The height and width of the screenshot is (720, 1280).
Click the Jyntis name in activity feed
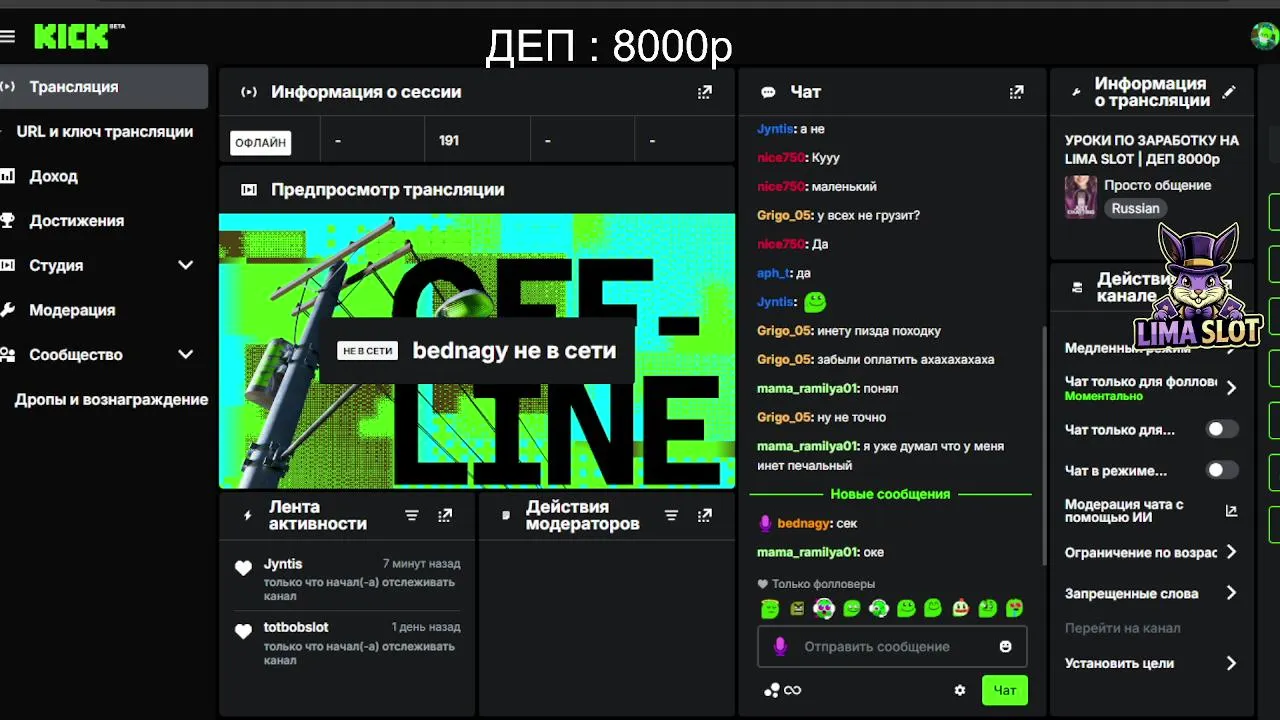pyautogui.click(x=283, y=564)
